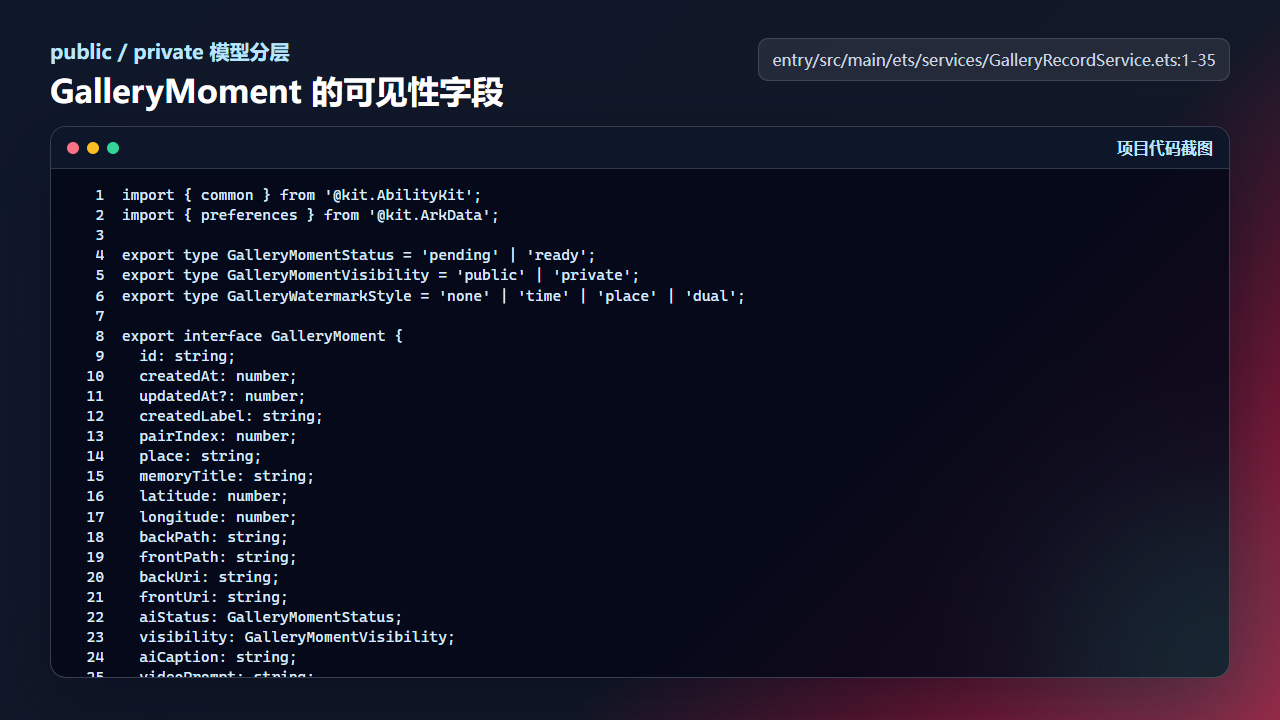
Task: Click the 项目代码截图 label
Action: click(1165, 148)
